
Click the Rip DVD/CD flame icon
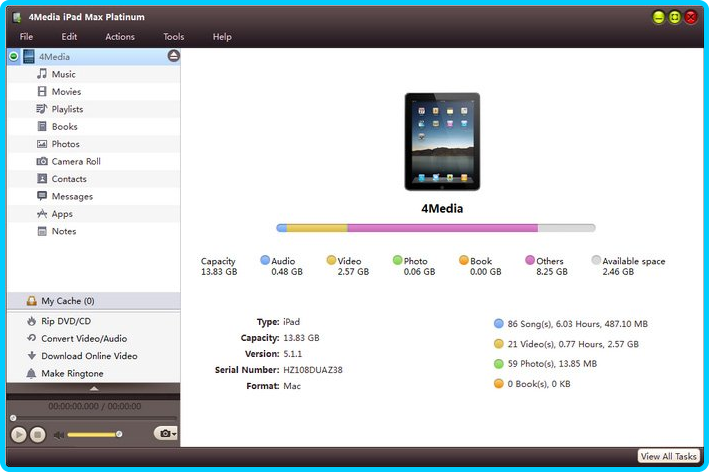[31, 321]
